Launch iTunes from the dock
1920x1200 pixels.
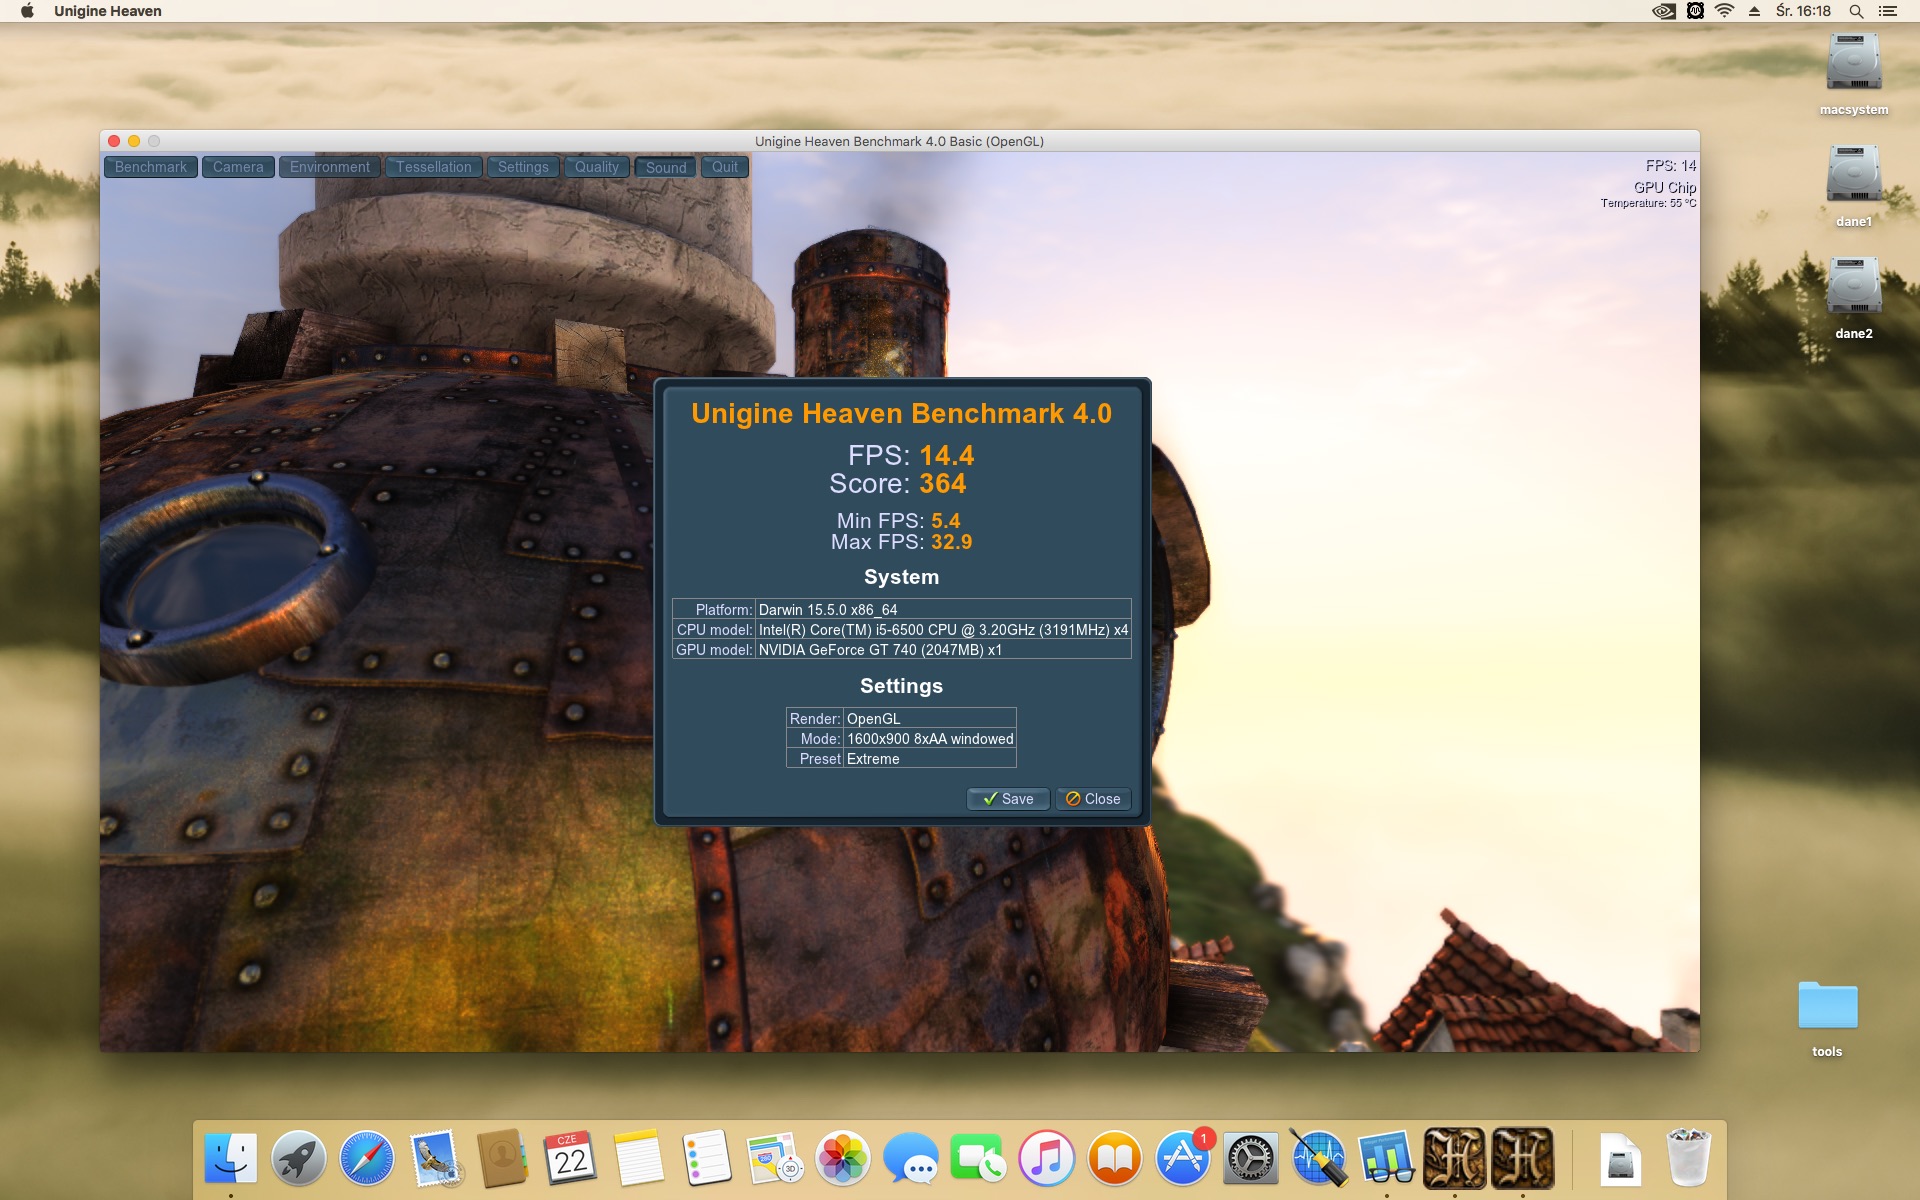[1046, 1158]
